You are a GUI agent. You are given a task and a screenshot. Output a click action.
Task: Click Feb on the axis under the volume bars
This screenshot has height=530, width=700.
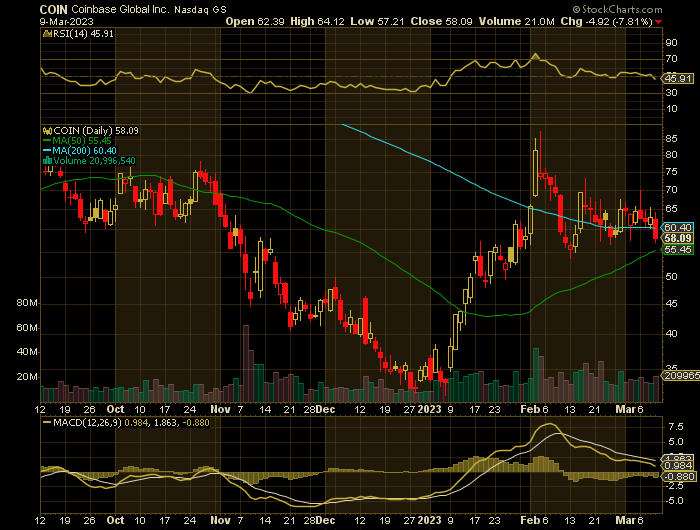[530, 409]
